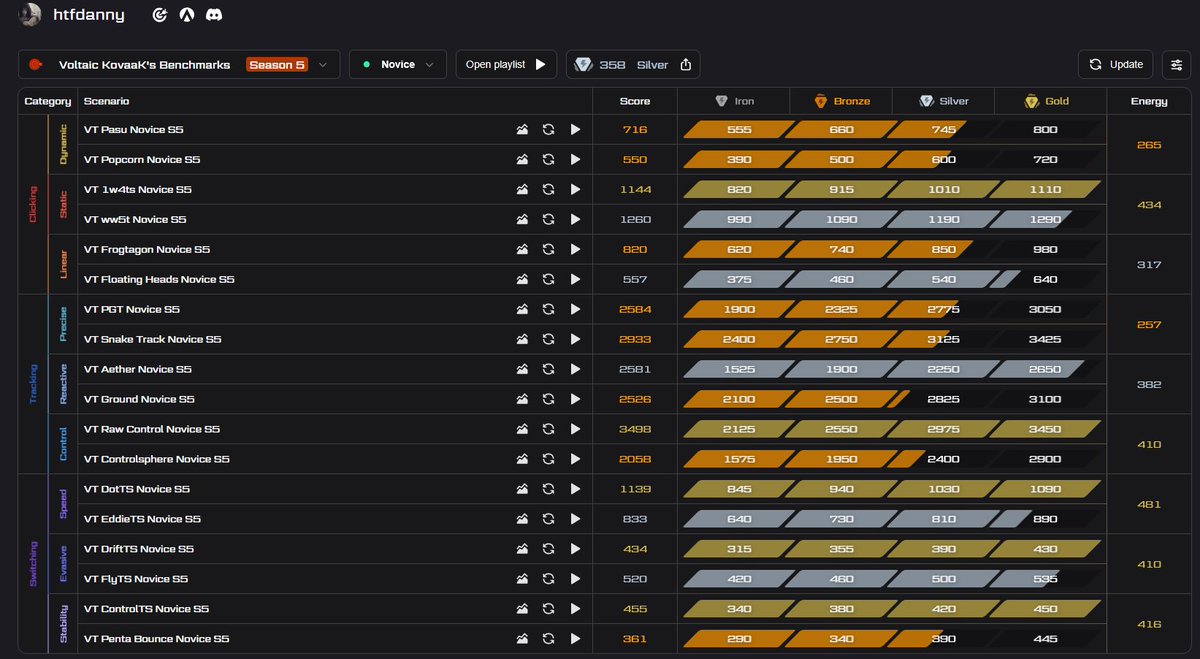Viewport: 1200px width, 659px height.
Task: Click the energy value 265
Action: (x=1149, y=145)
